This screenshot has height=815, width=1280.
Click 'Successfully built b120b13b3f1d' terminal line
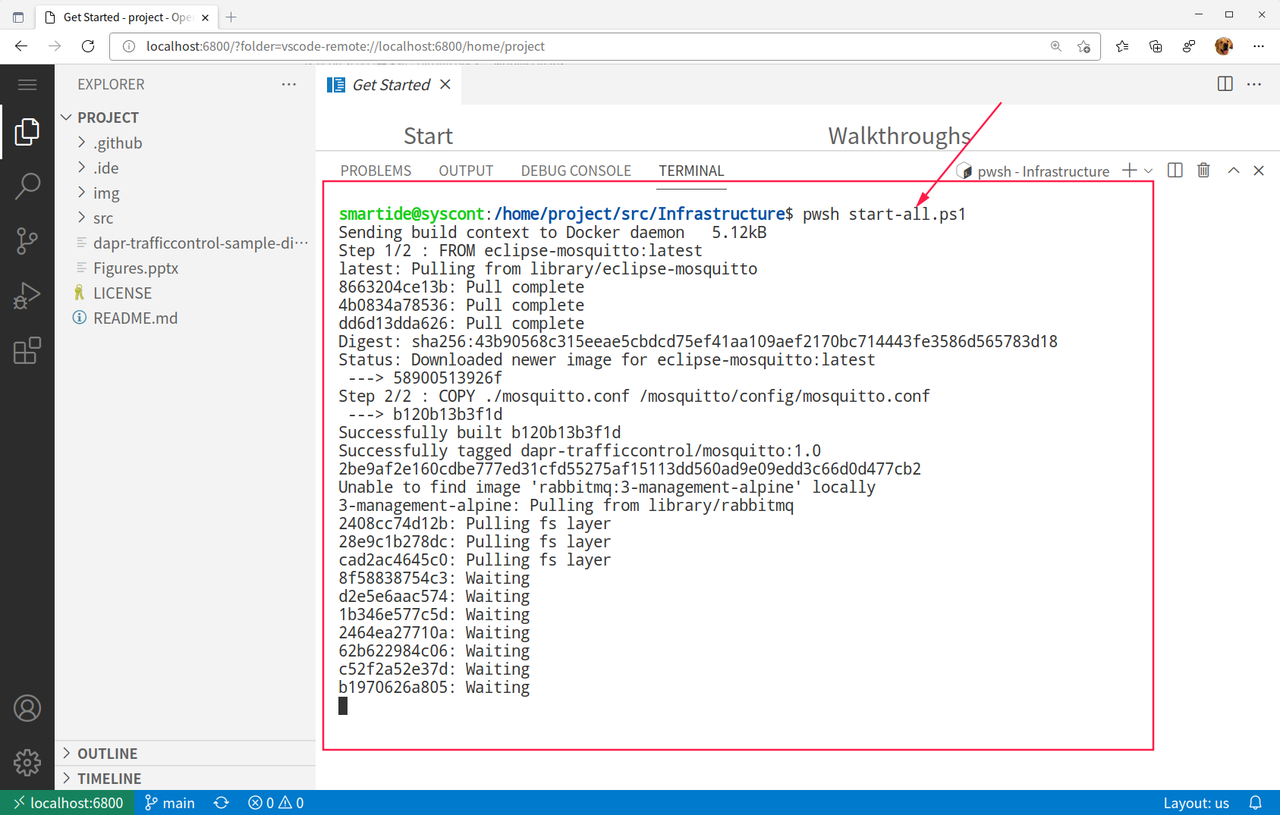tap(480, 433)
